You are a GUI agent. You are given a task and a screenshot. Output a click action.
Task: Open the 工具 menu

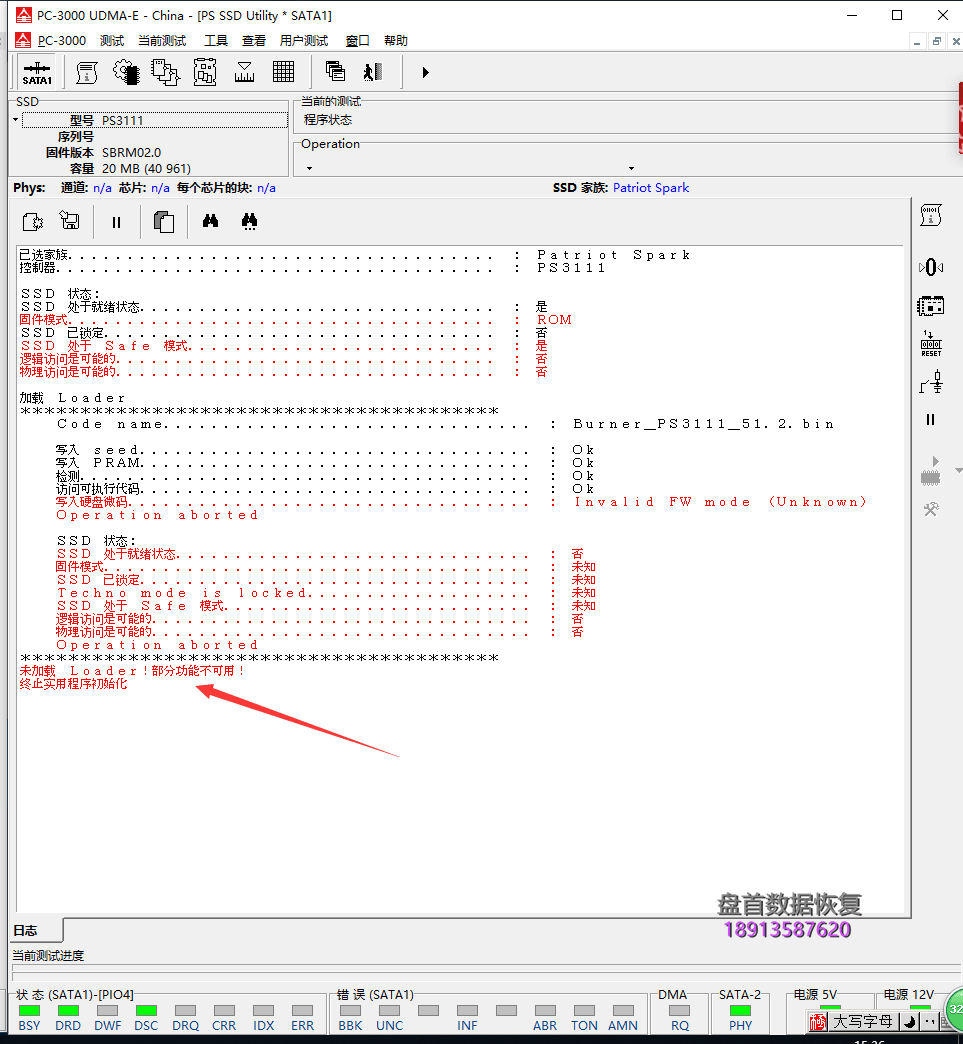pos(216,41)
